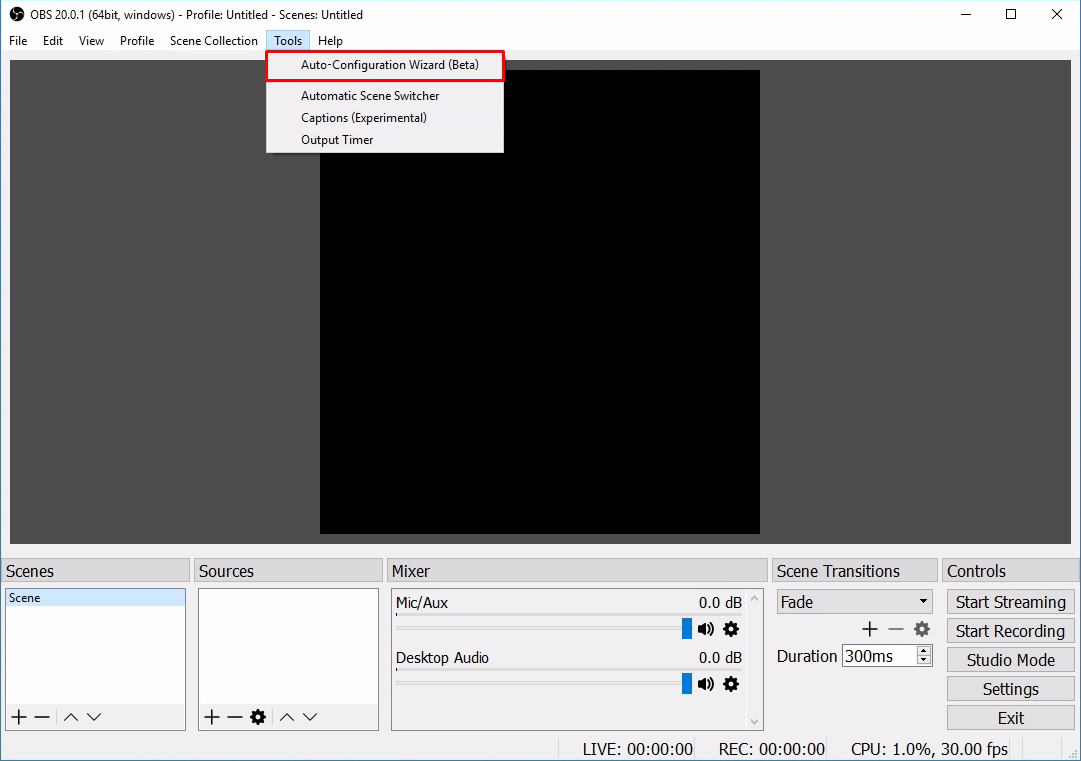Open the Profile menu

pyautogui.click(x=137, y=41)
